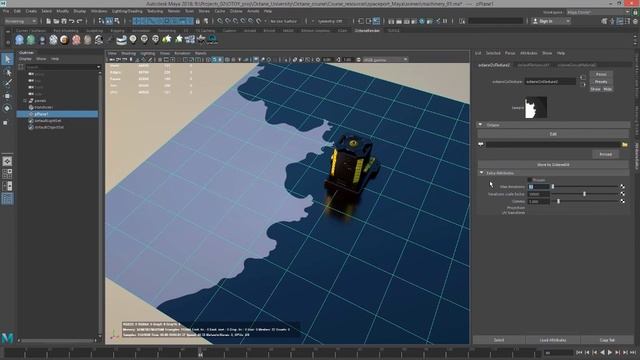This screenshot has height=360, width=640.
Task: Collapse the Octane section in Attribute Editor
Action: [480, 124]
